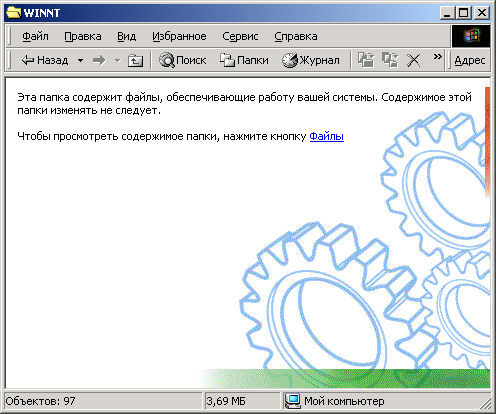This screenshot has width=496, height=414.
Task: Click the Delete X toolbar icon
Action: pos(414,60)
